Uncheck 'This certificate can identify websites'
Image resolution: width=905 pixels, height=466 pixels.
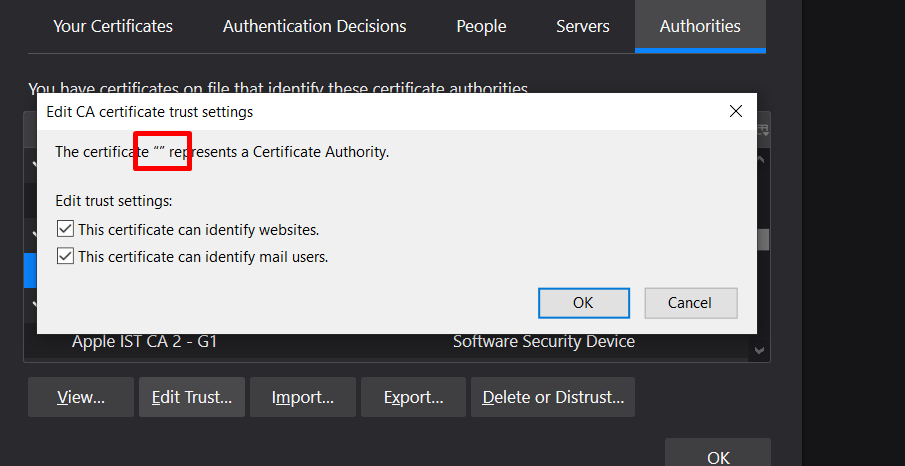[66, 229]
